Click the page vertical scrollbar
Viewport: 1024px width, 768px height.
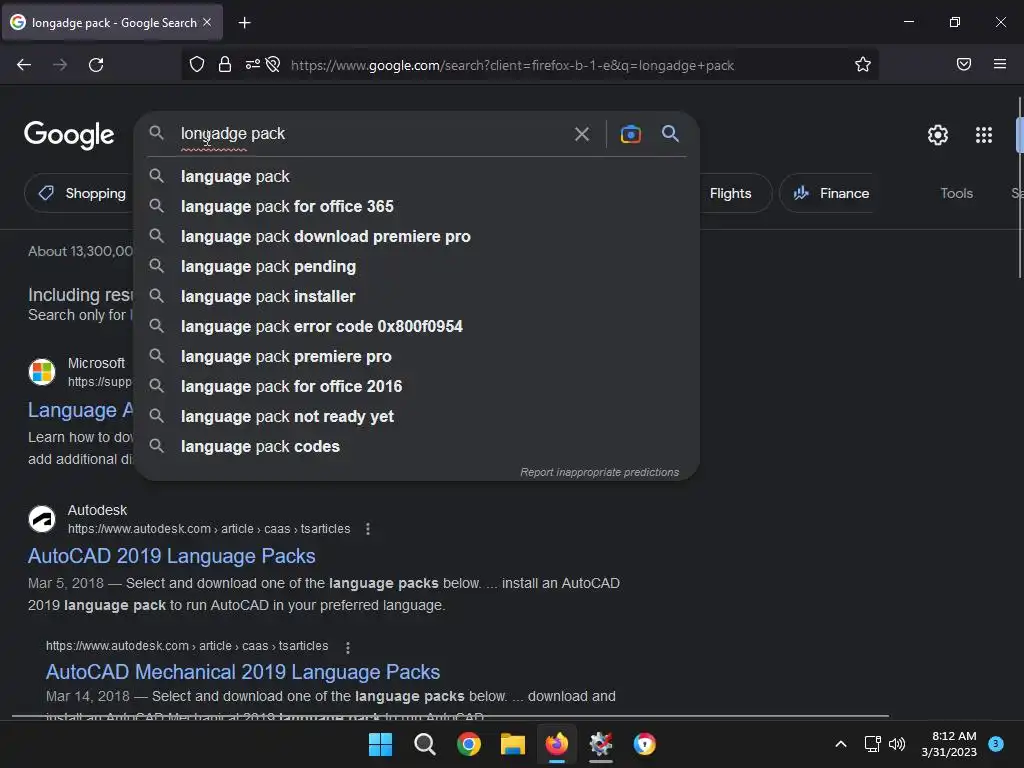[x=1019, y=188]
